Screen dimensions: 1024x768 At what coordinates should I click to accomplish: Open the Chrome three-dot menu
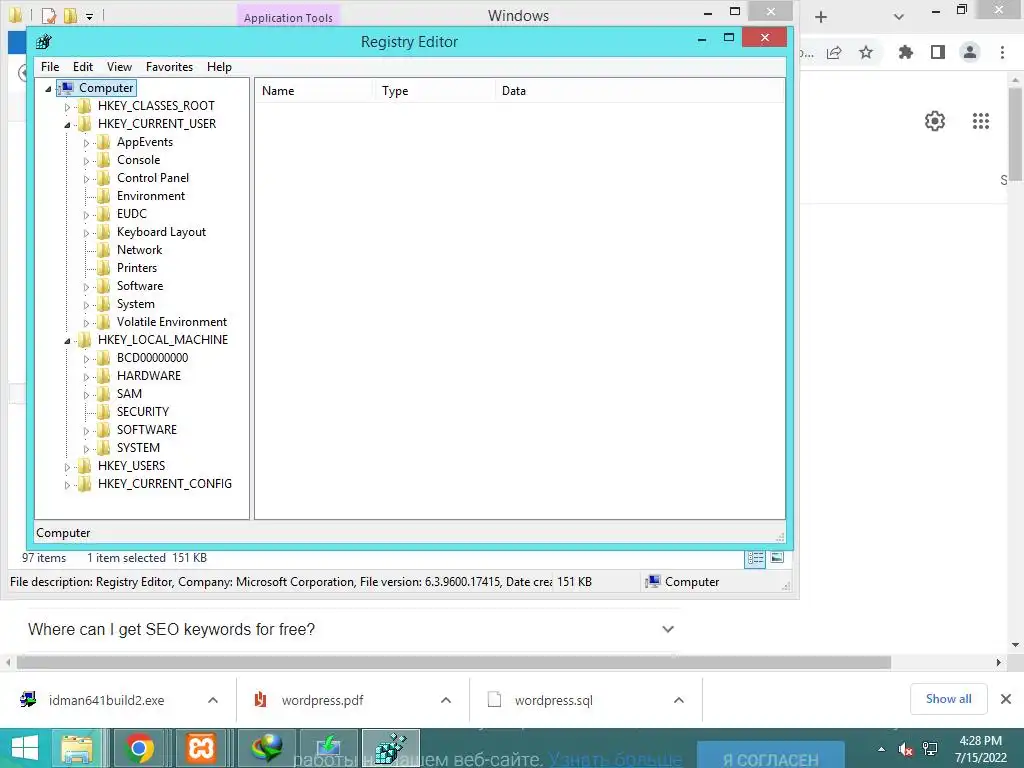pyautogui.click(x=1002, y=52)
